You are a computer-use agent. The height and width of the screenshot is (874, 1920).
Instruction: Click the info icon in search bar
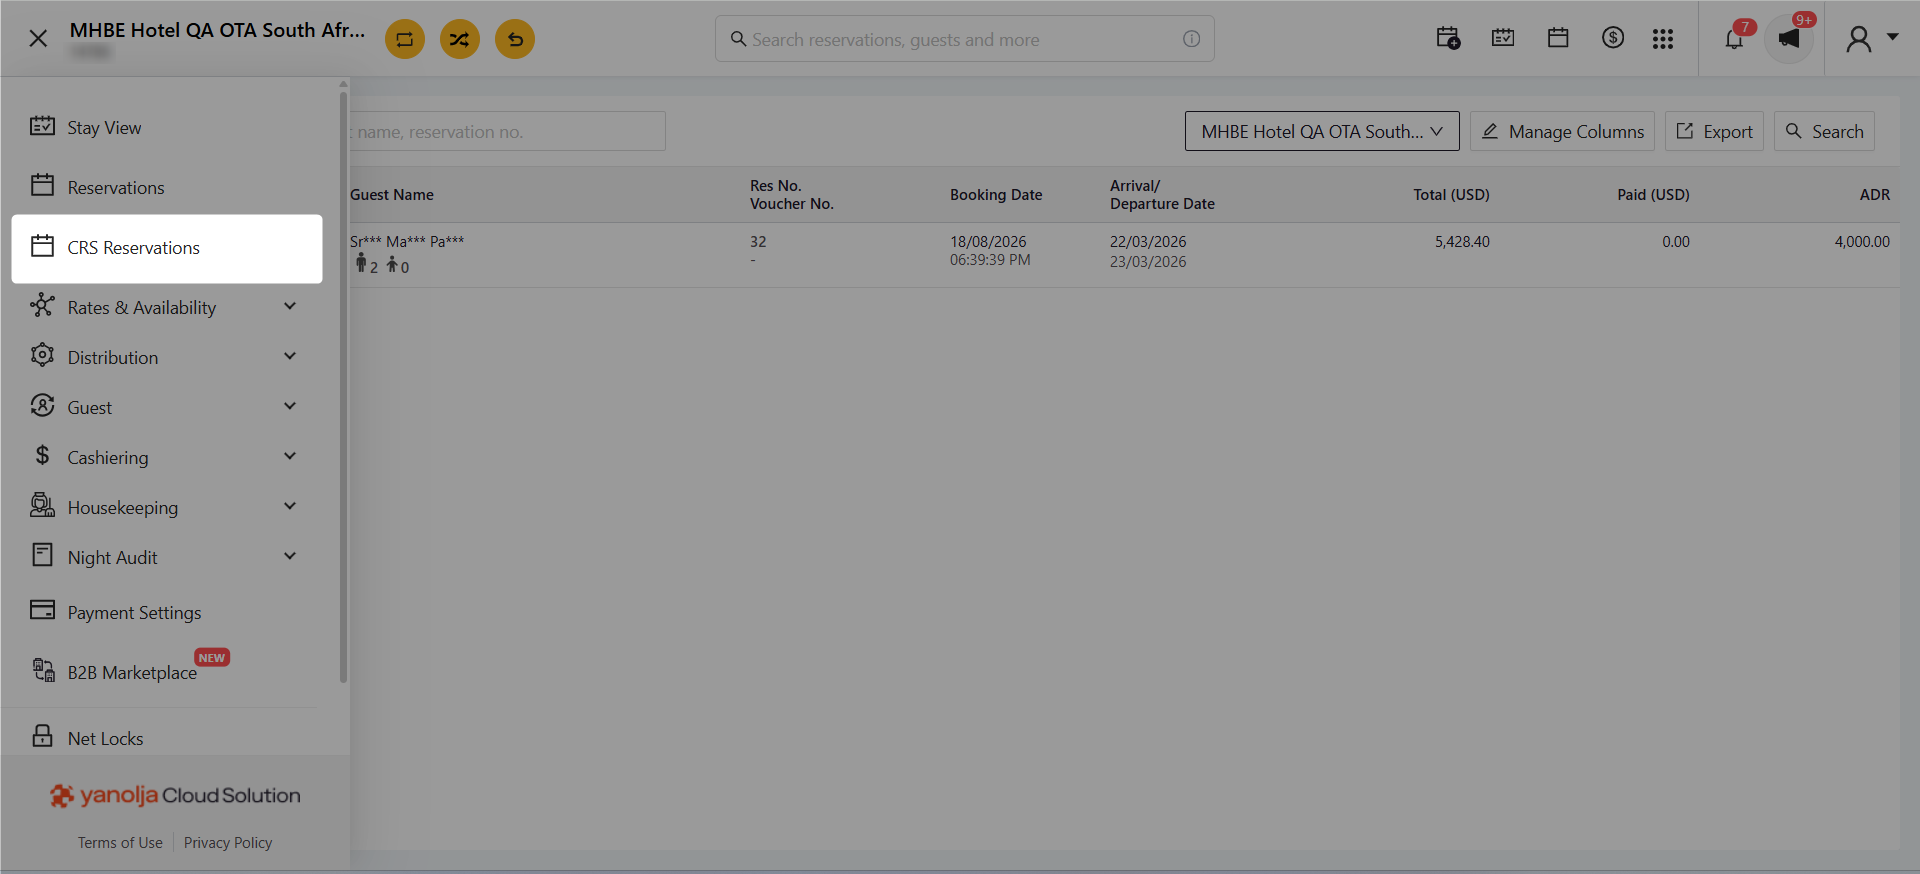coord(1191,39)
